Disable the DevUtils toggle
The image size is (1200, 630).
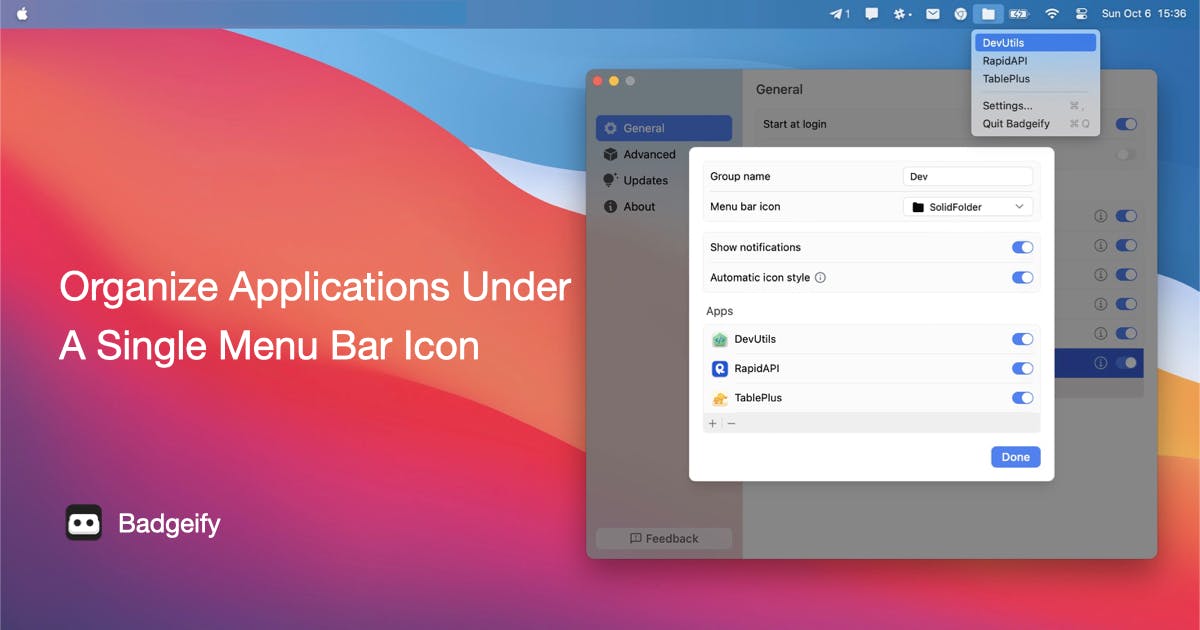coord(1022,339)
